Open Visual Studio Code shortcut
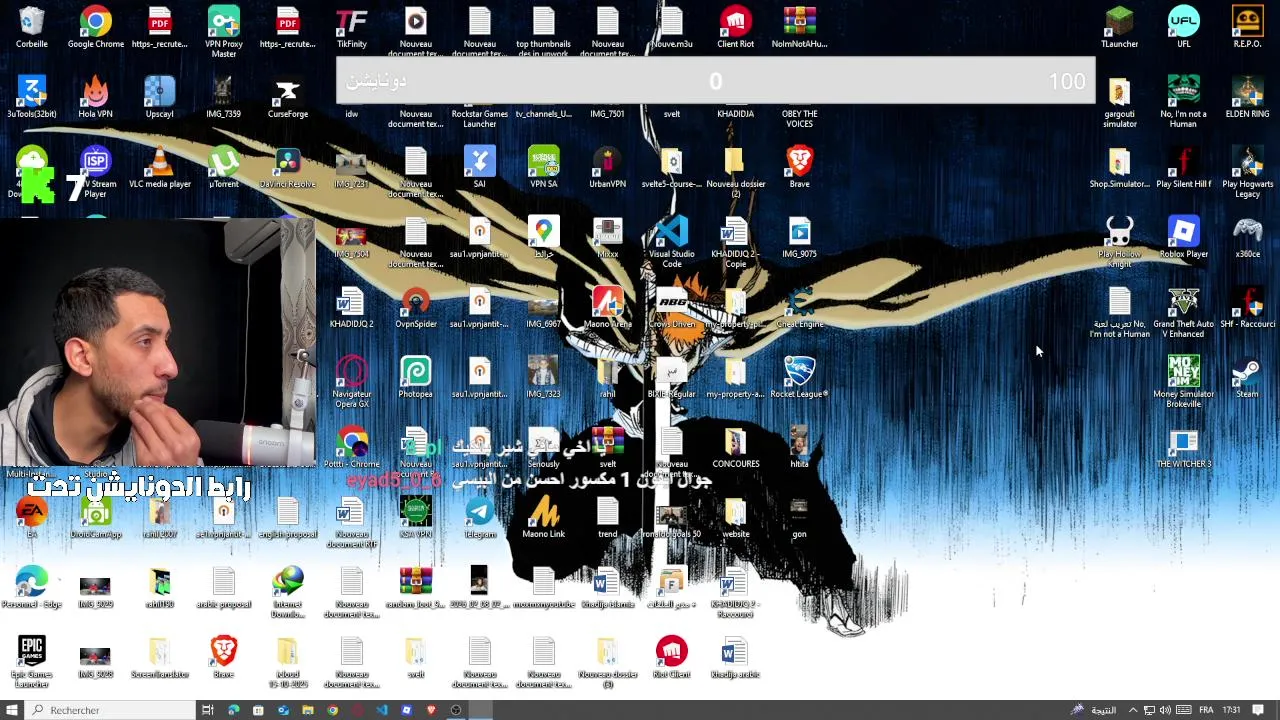Screen dimensions: 1280x720 point(672,242)
